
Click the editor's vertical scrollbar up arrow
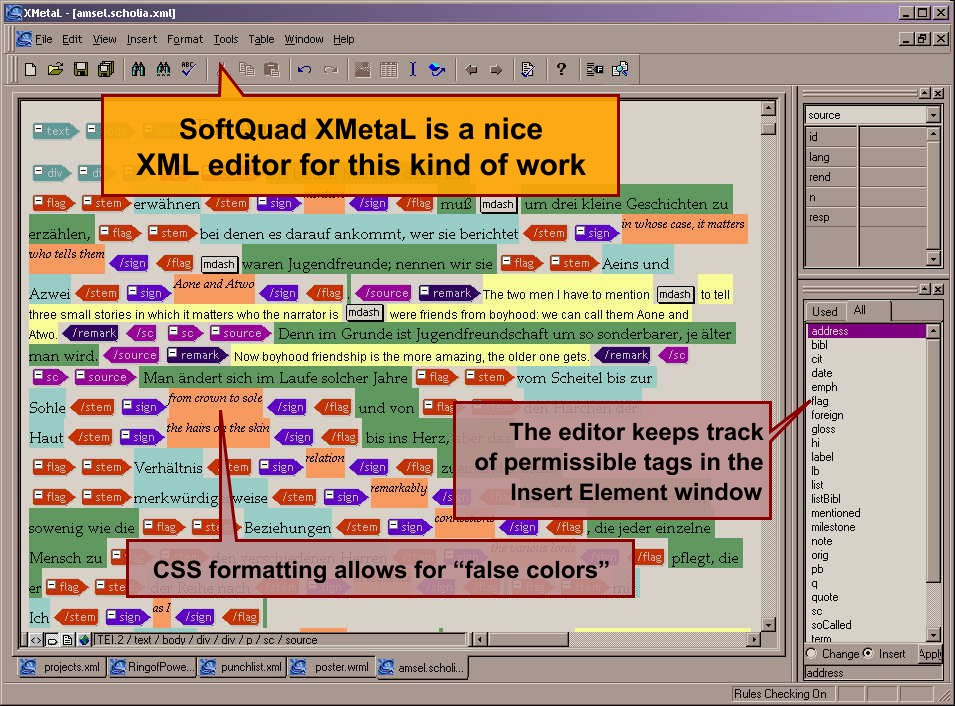click(x=769, y=108)
